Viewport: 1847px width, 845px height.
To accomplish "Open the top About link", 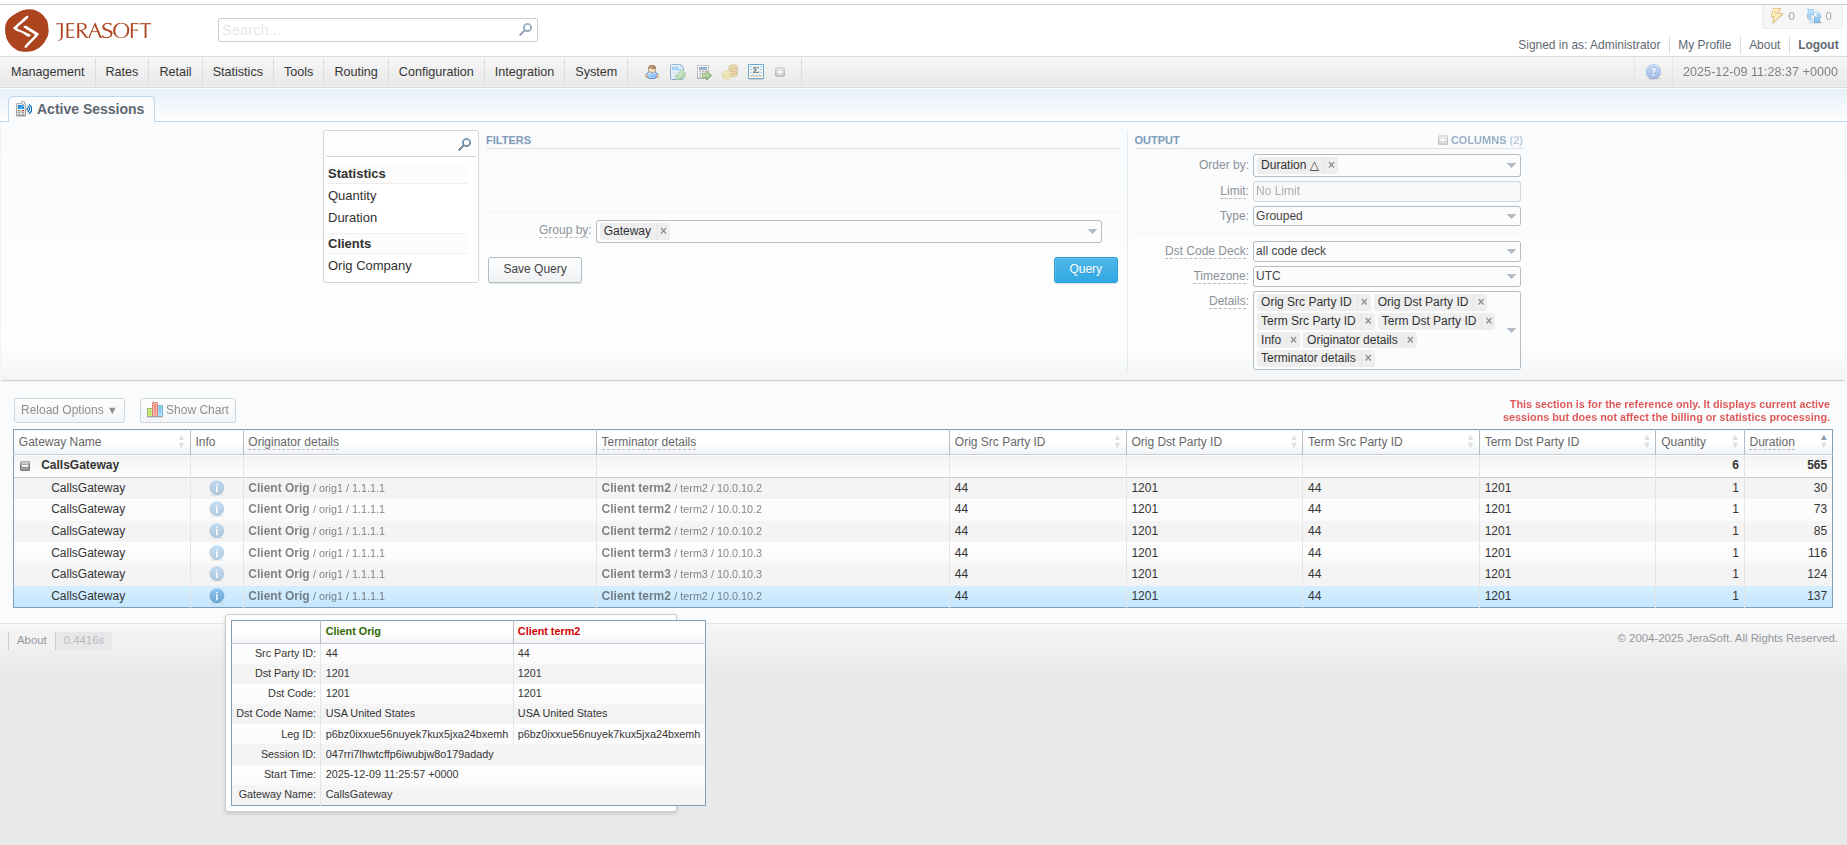I will tap(1765, 45).
